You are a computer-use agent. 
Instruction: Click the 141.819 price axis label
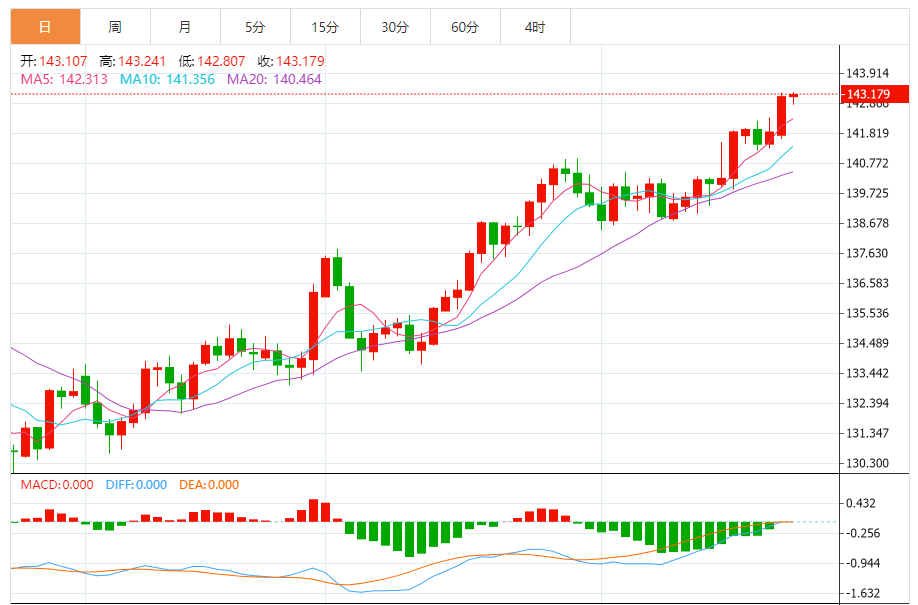(867, 134)
